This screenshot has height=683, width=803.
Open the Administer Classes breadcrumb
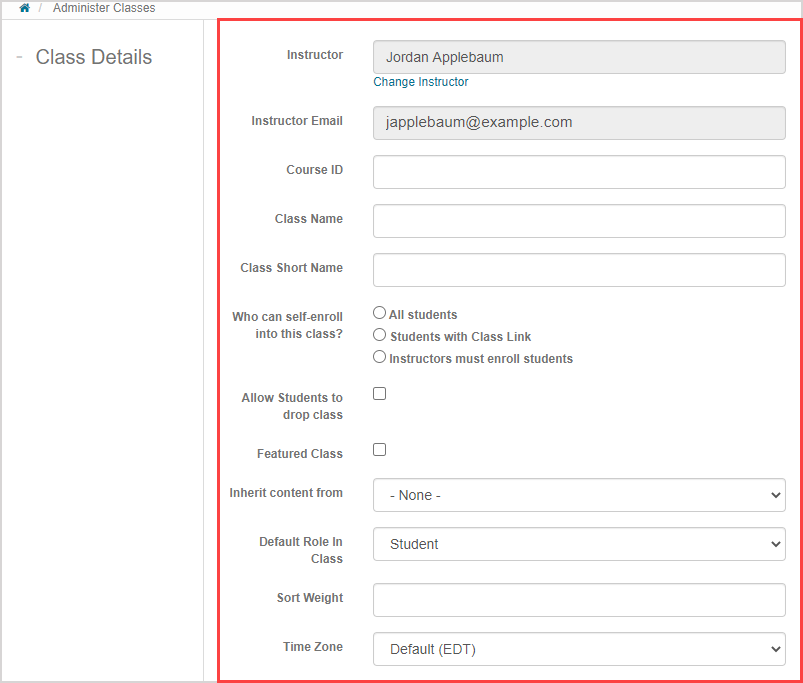104,8
